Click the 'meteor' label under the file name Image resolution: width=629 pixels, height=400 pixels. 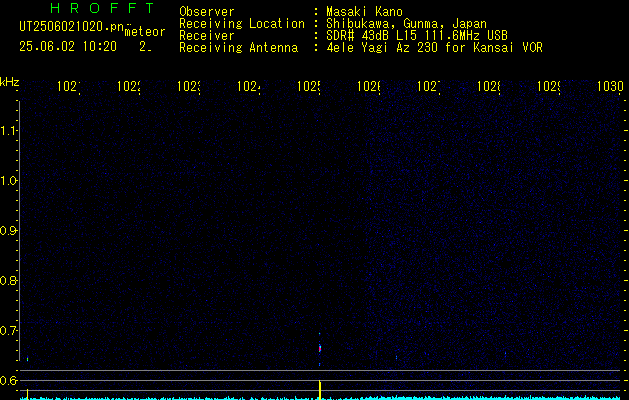pyautogui.click(x=145, y=32)
